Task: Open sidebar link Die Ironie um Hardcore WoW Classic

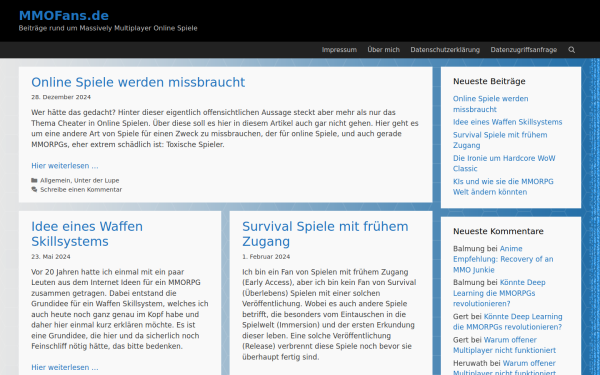Action: tap(504, 163)
